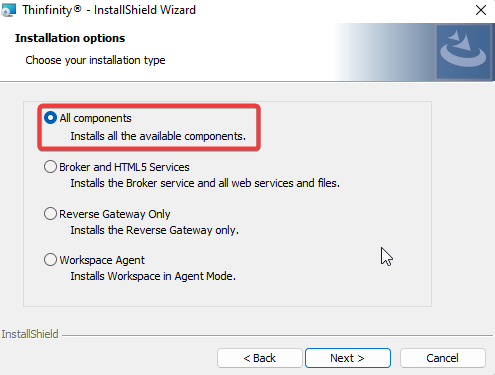Viewport: 495px width, 375px height.
Task: Close the InstallShield Wizard window
Action: click(481, 10)
